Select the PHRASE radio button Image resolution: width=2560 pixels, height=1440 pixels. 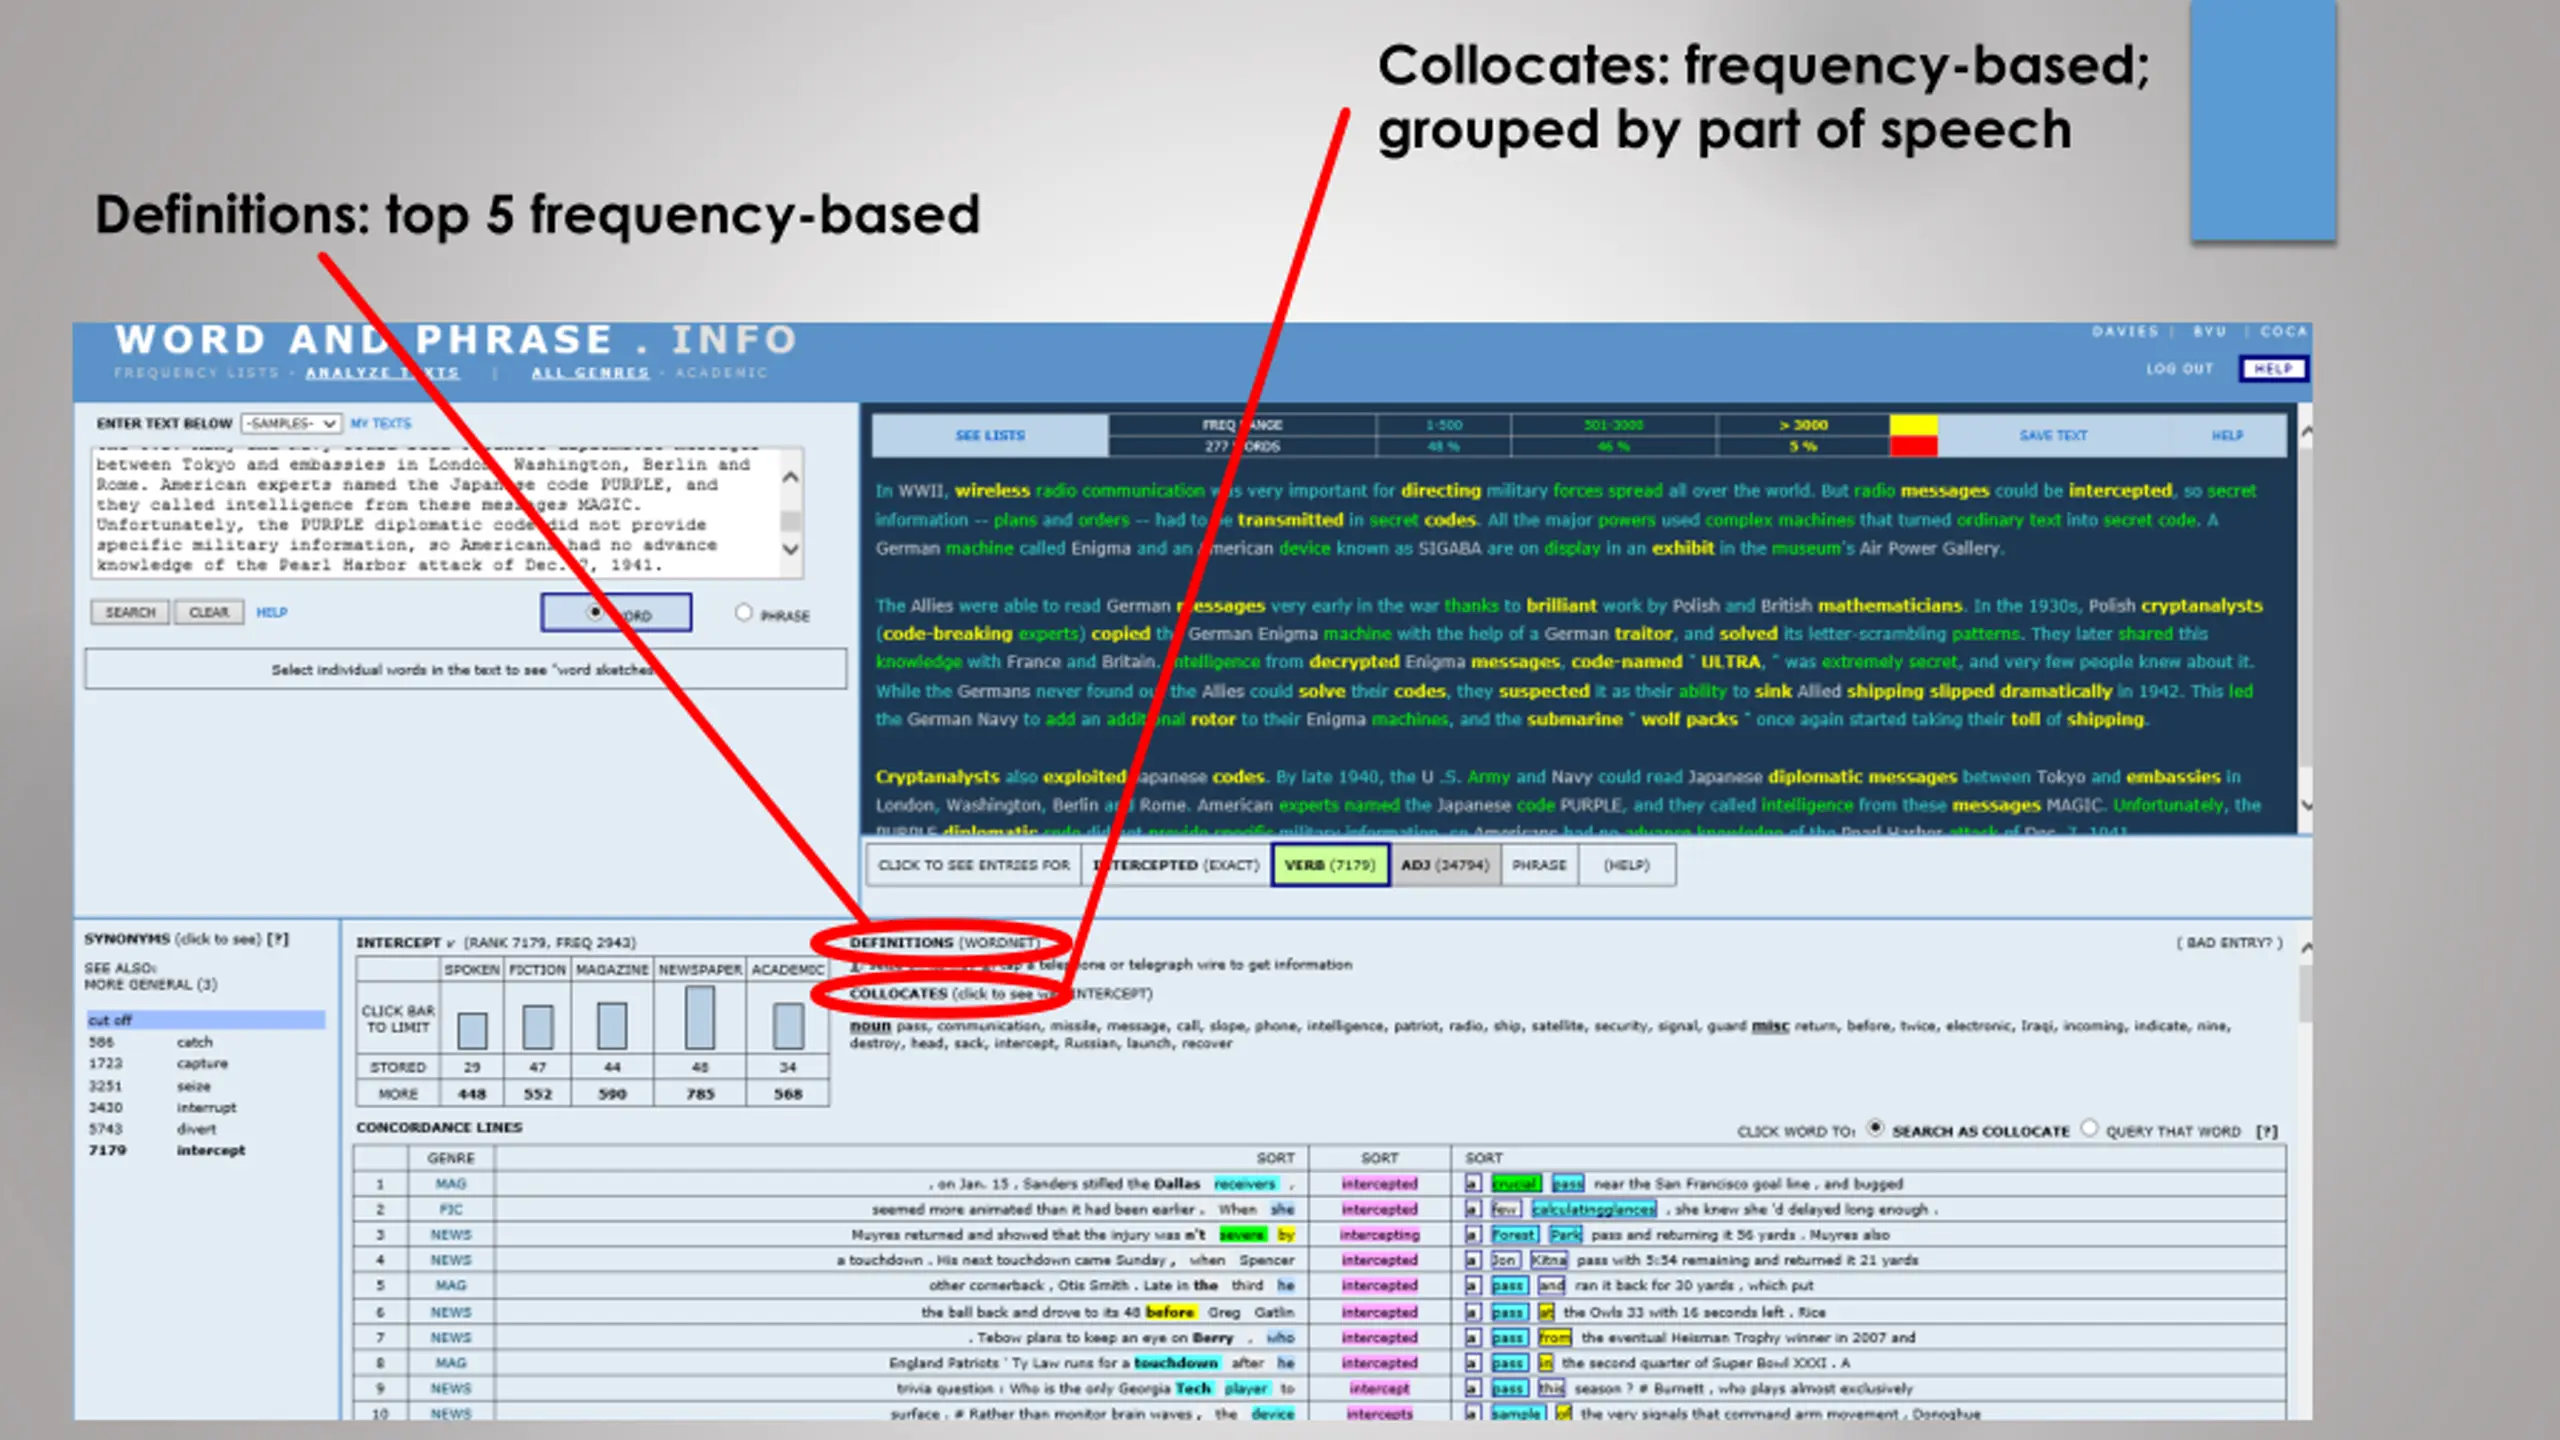tap(743, 612)
